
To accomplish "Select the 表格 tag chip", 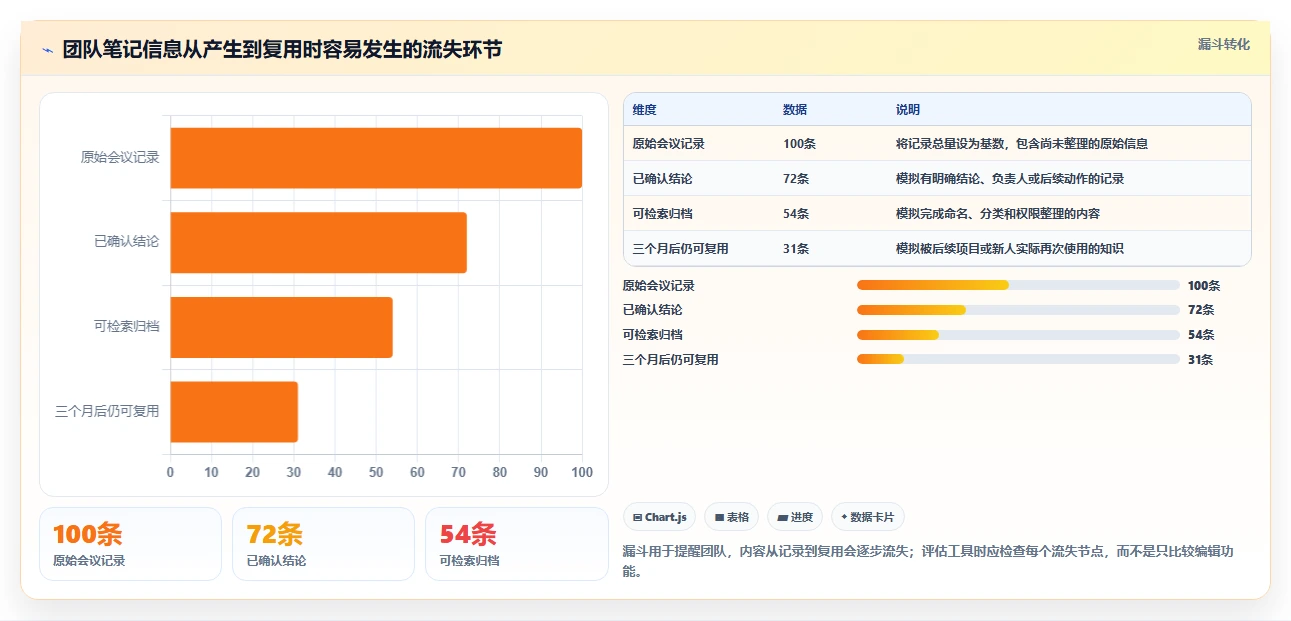I will (x=732, y=517).
